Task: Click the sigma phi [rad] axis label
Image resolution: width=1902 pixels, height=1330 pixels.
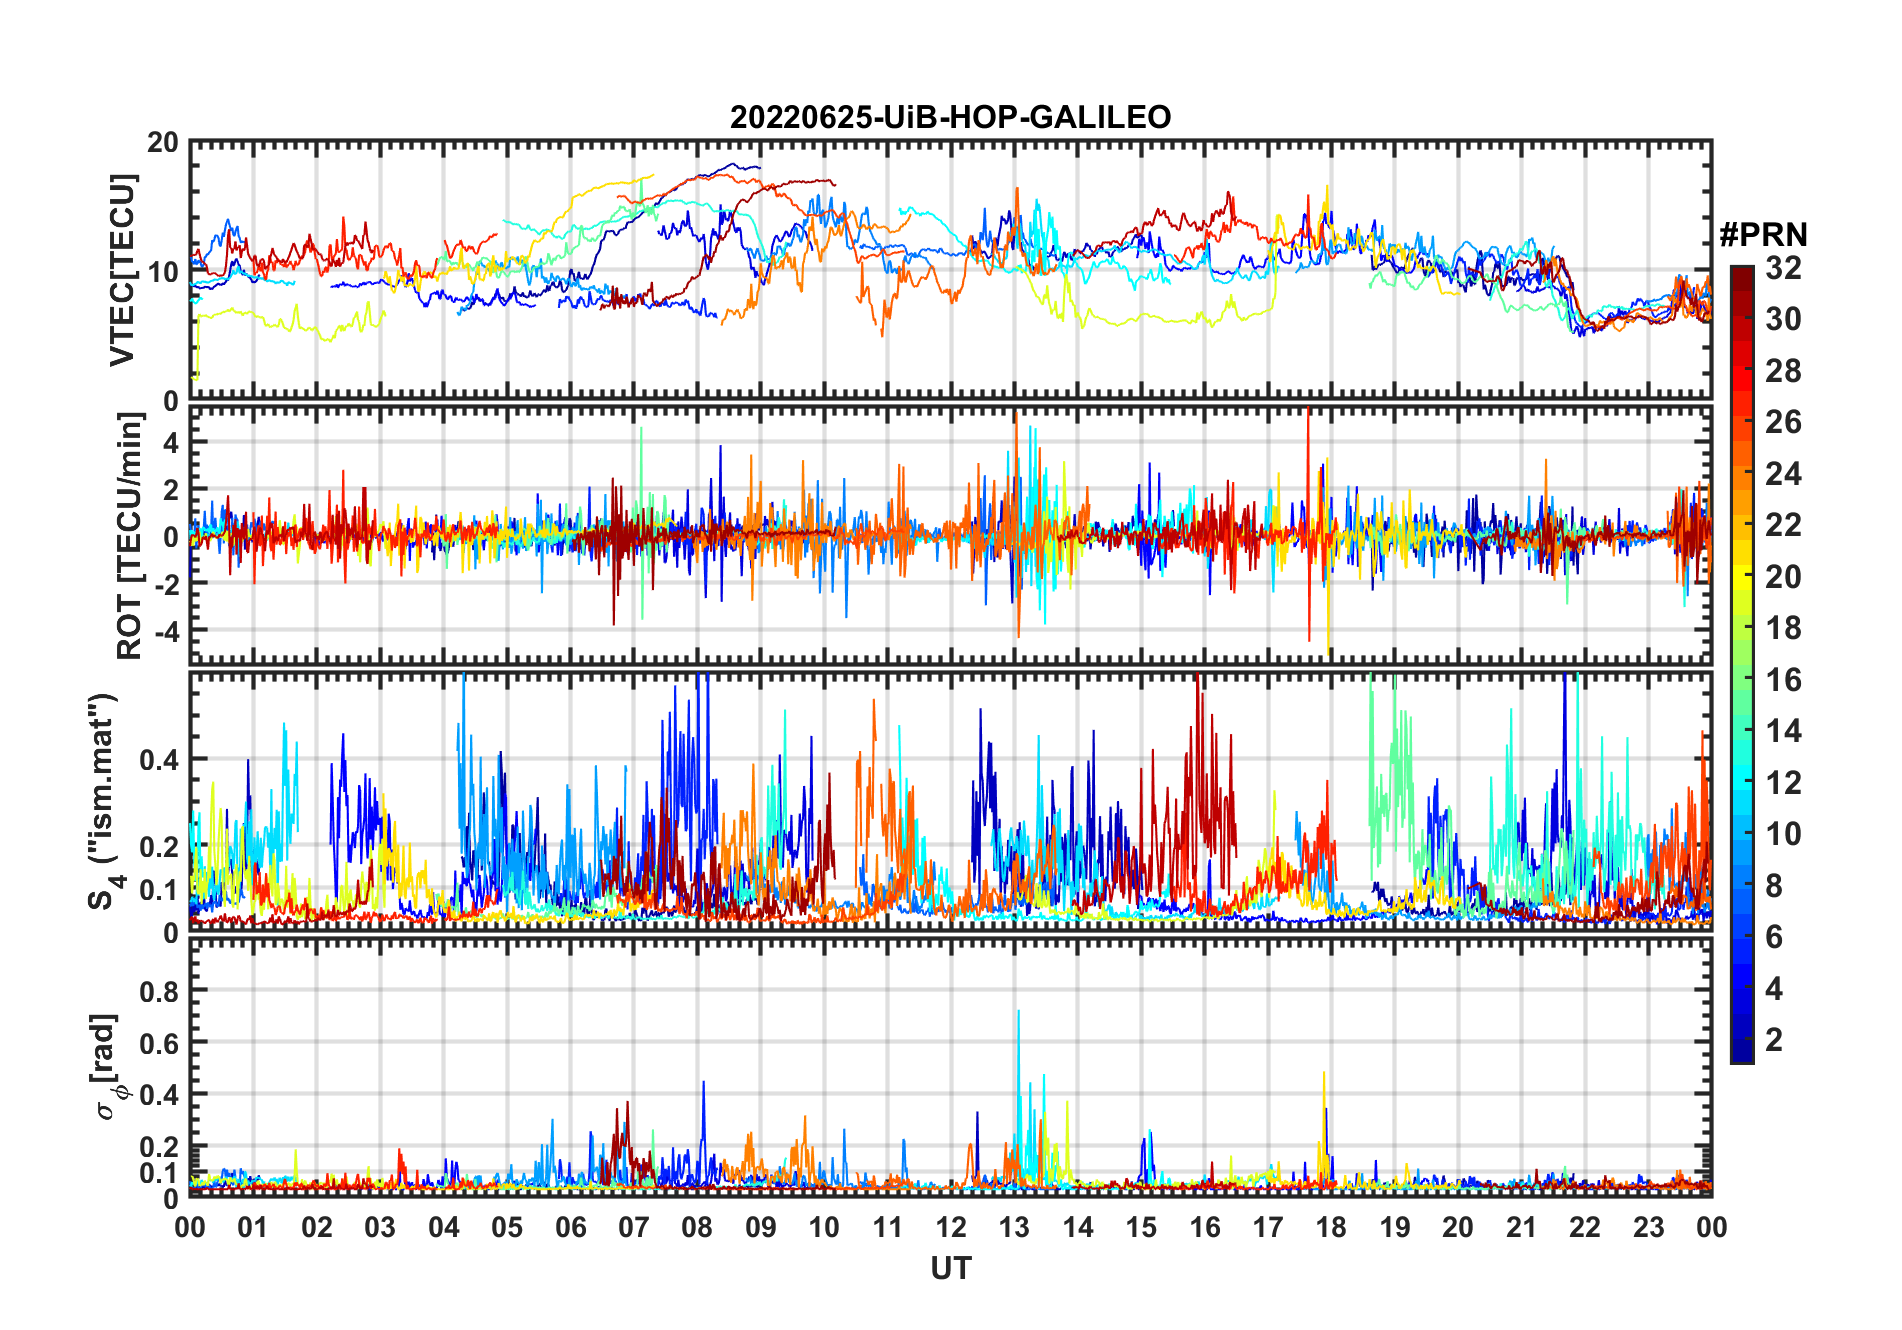Action: point(109,1067)
